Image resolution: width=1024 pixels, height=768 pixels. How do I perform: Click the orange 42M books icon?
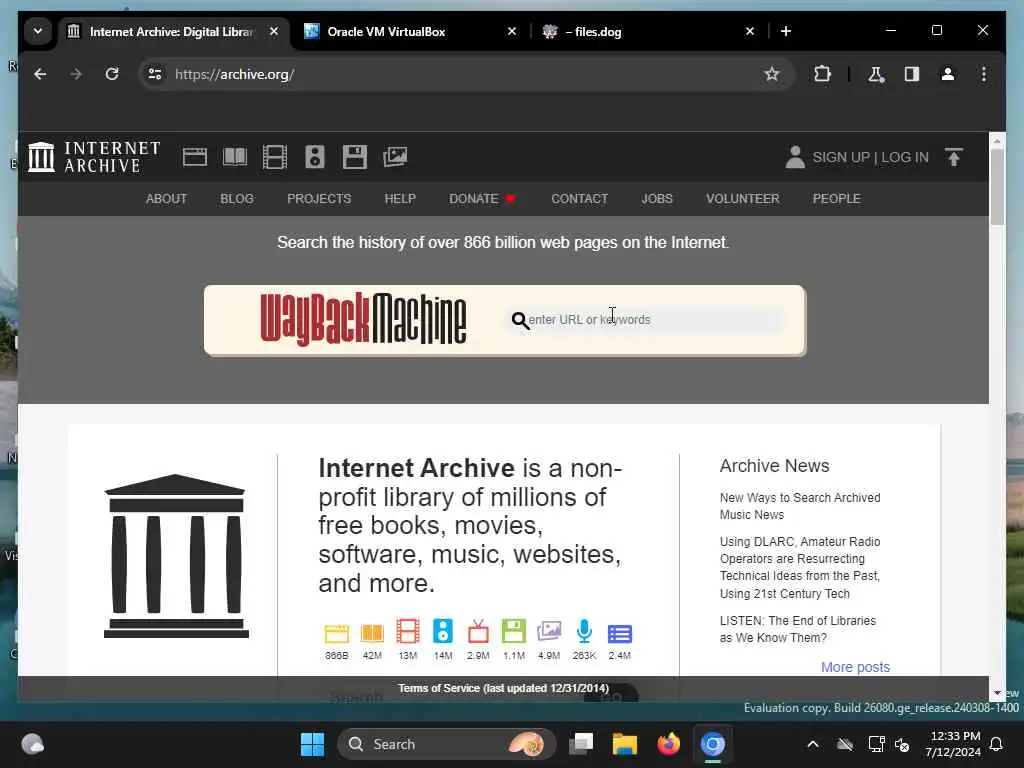pyautogui.click(x=372, y=633)
